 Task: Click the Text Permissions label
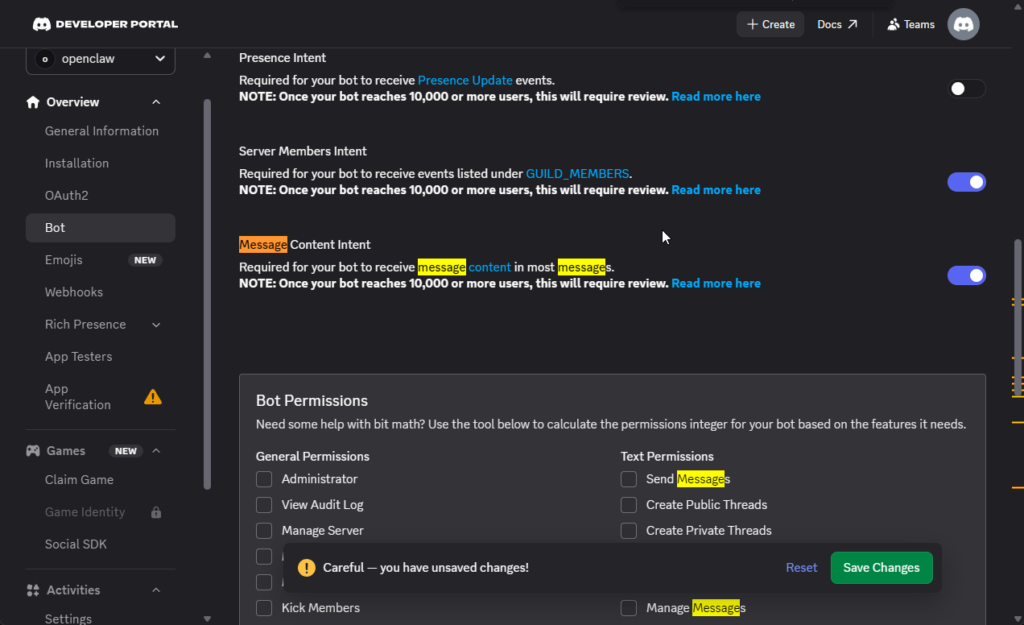point(667,457)
